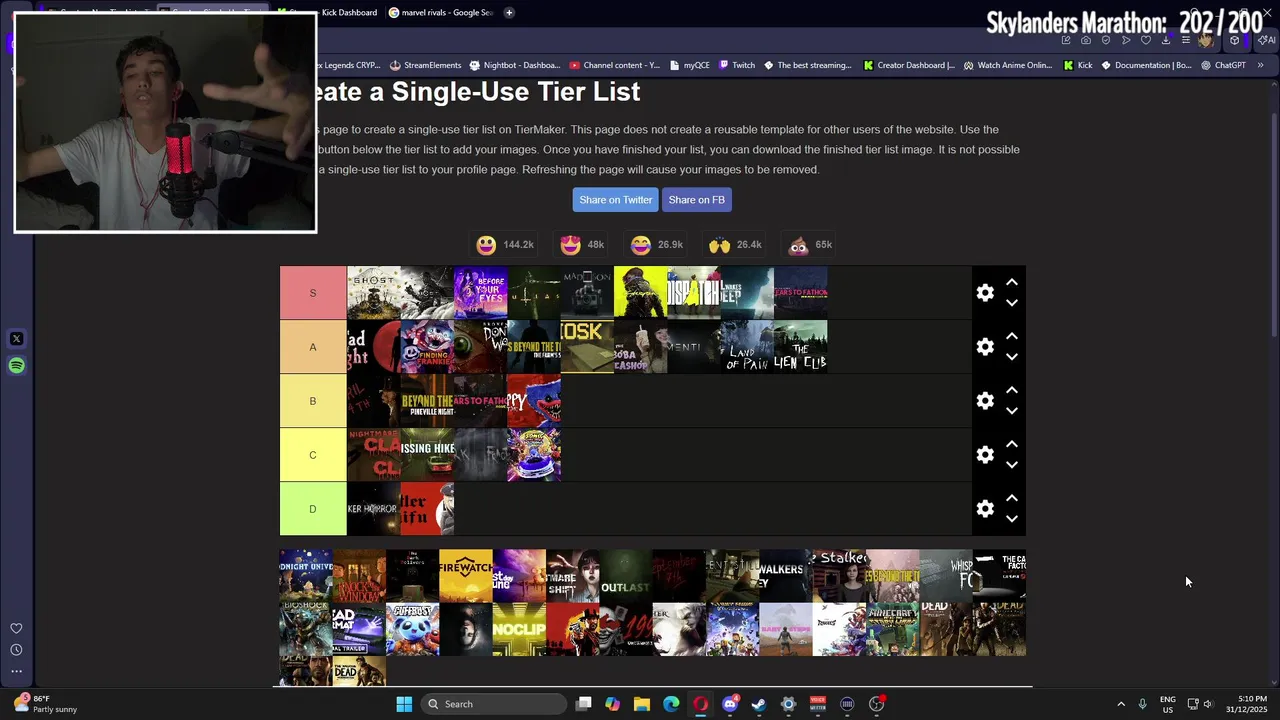Open Steam from the taskbar

tap(759, 704)
